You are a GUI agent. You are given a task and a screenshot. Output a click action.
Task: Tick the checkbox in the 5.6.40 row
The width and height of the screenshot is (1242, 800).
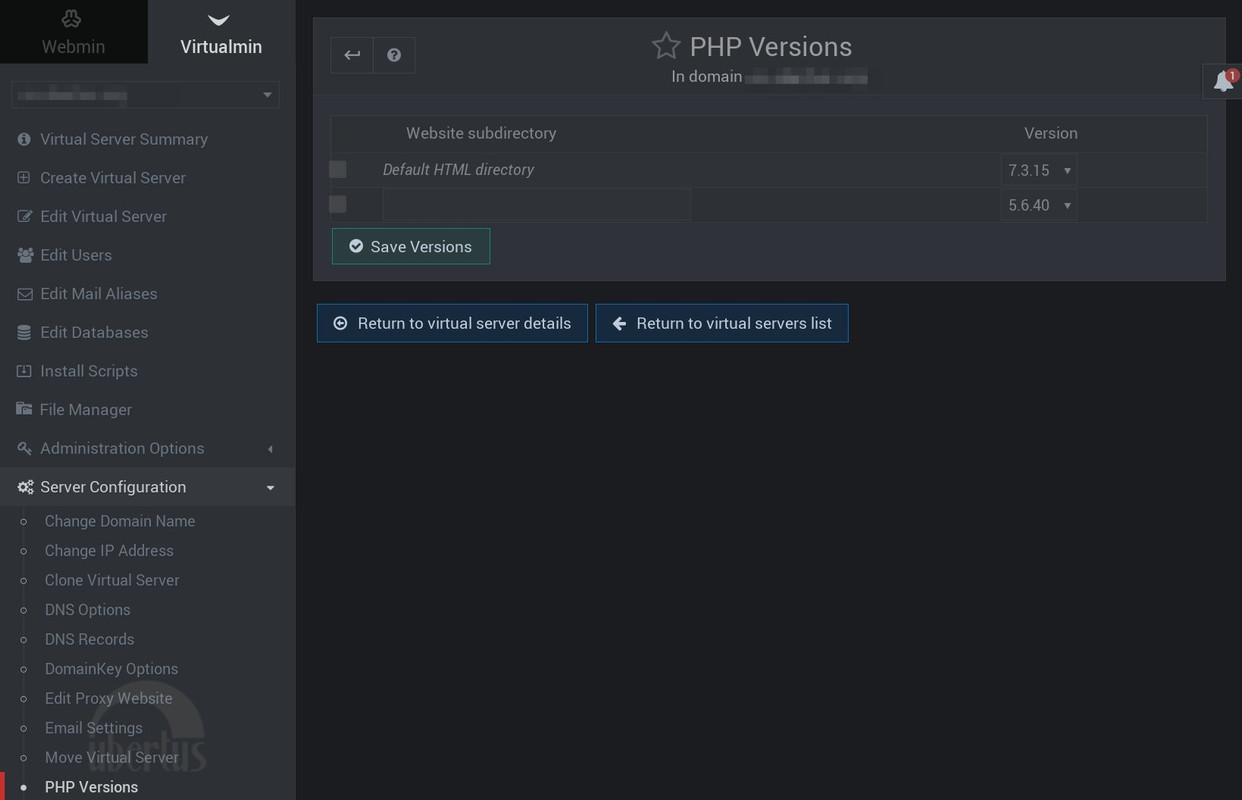coord(338,204)
